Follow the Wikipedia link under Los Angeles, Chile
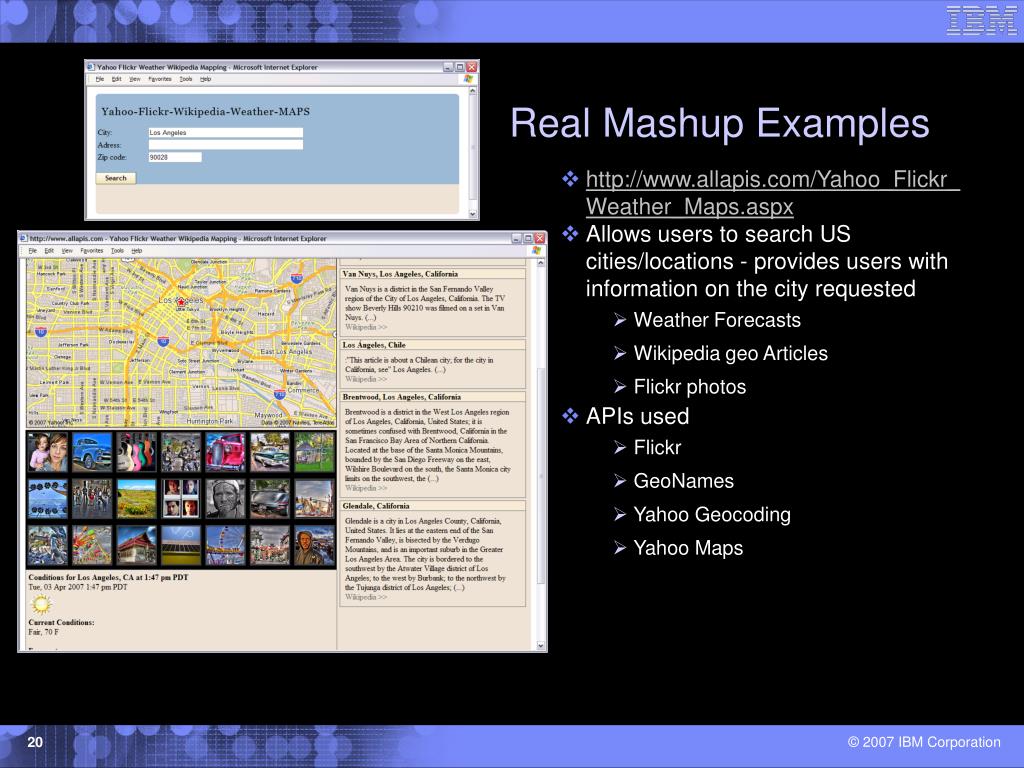This screenshot has width=1024, height=768. [x=366, y=379]
